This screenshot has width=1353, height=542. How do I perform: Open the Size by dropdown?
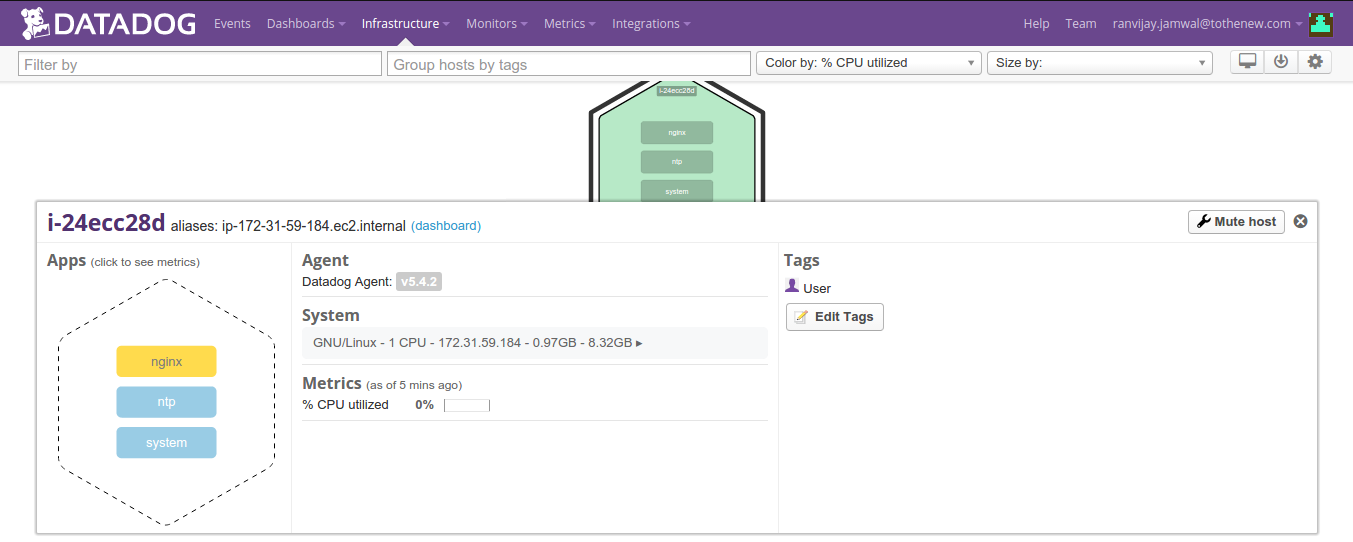click(x=1100, y=63)
